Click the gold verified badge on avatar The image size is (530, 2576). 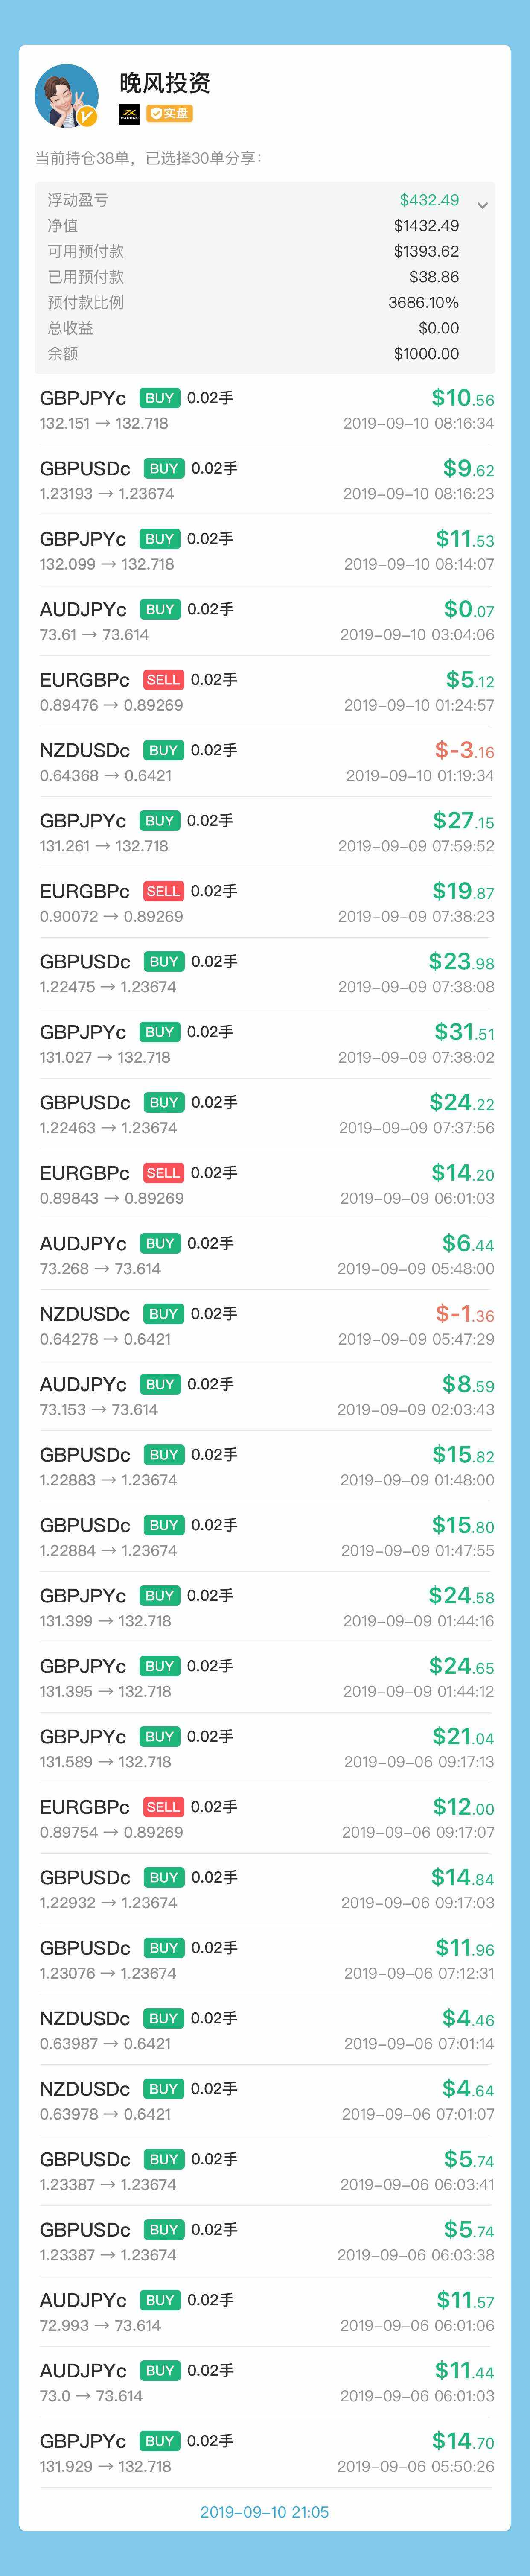87,117
